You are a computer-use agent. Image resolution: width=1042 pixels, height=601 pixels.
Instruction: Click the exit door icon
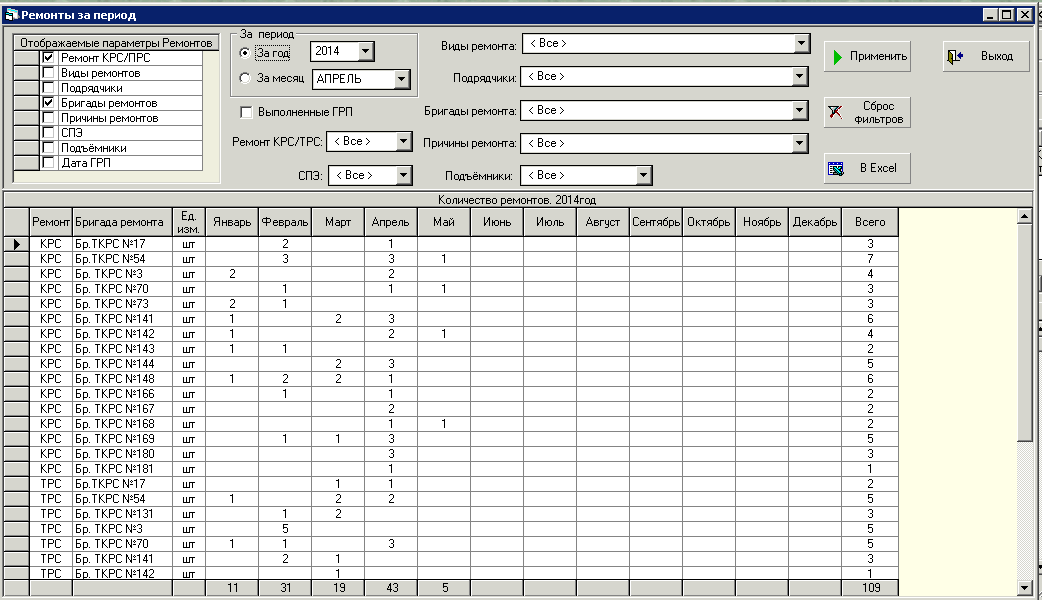coord(955,57)
